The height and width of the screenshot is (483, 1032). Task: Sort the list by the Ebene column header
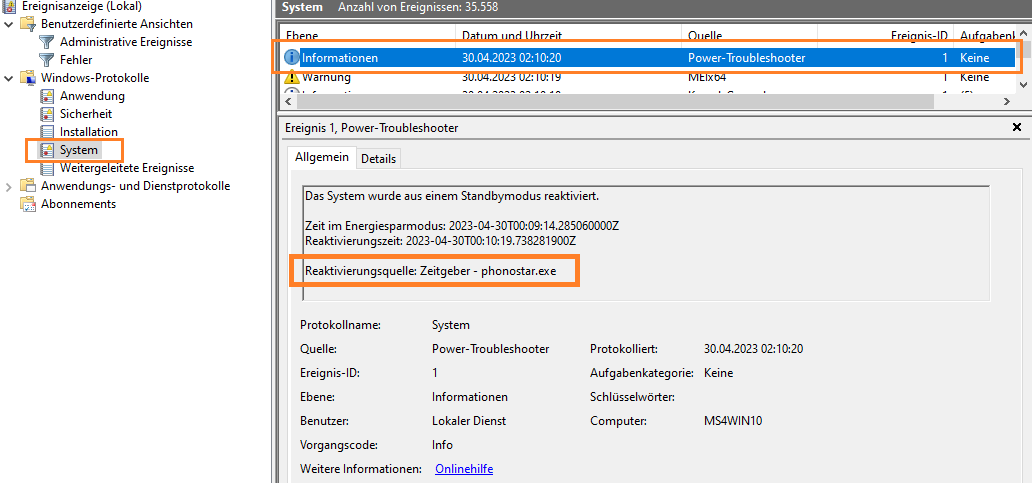click(366, 35)
